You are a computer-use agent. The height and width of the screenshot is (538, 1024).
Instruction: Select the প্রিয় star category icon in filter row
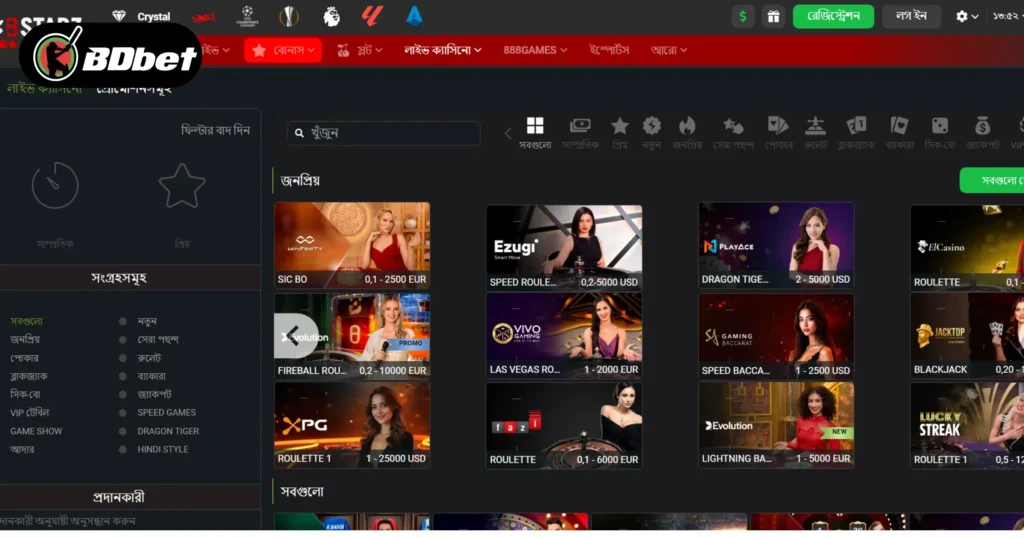point(619,125)
